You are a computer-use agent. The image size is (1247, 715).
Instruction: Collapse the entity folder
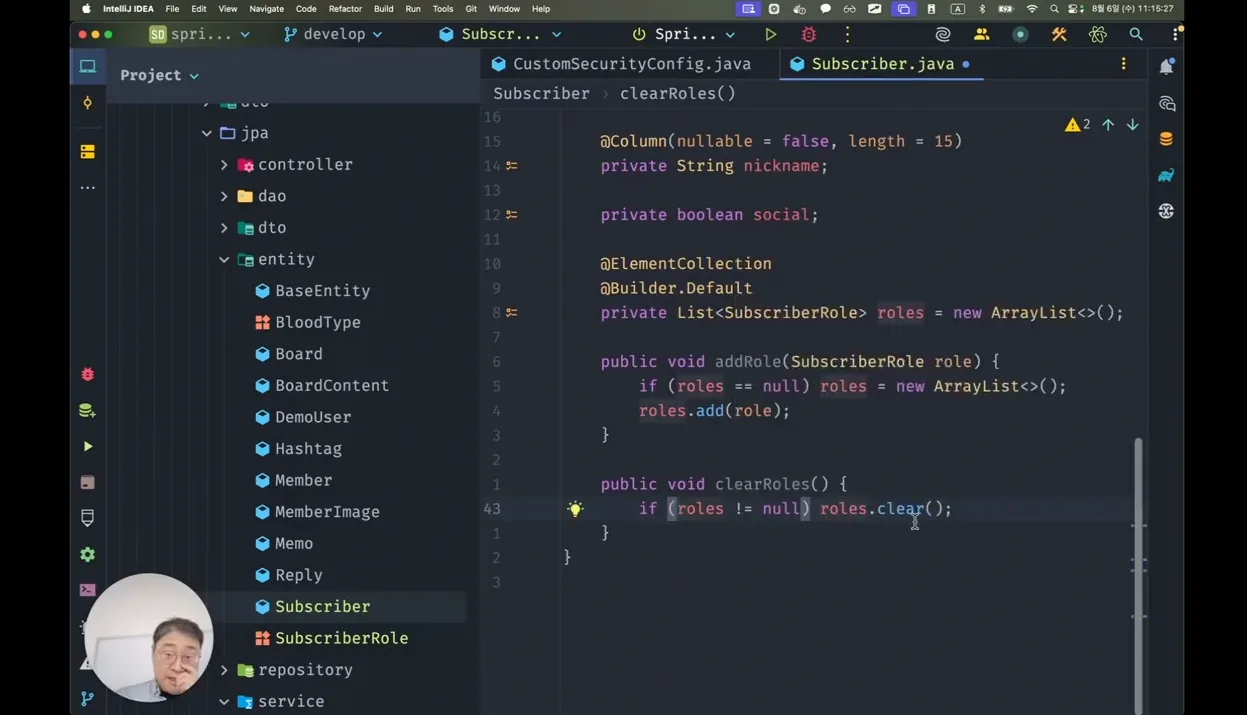224,260
